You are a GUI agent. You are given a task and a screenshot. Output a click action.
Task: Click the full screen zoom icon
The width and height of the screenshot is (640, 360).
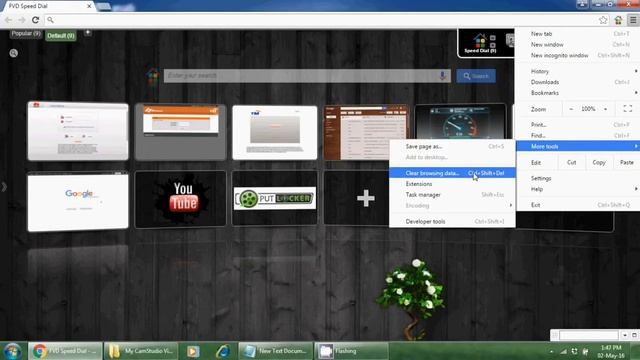(x=627, y=109)
